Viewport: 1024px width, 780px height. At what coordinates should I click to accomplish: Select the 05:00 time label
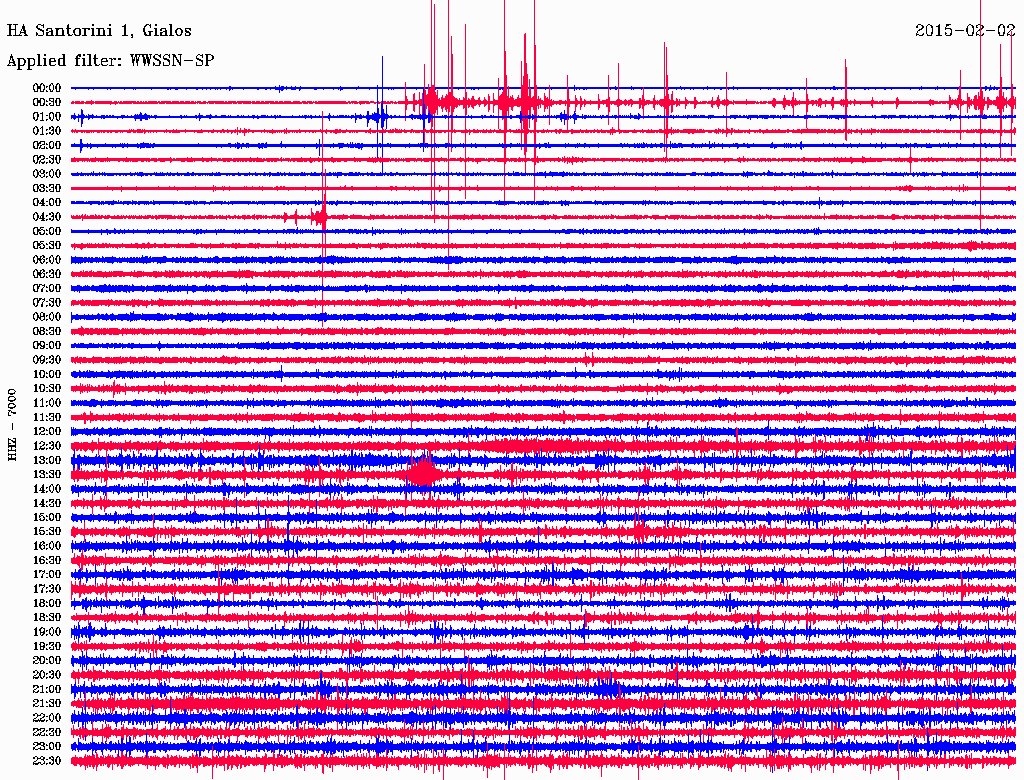[x=47, y=231]
